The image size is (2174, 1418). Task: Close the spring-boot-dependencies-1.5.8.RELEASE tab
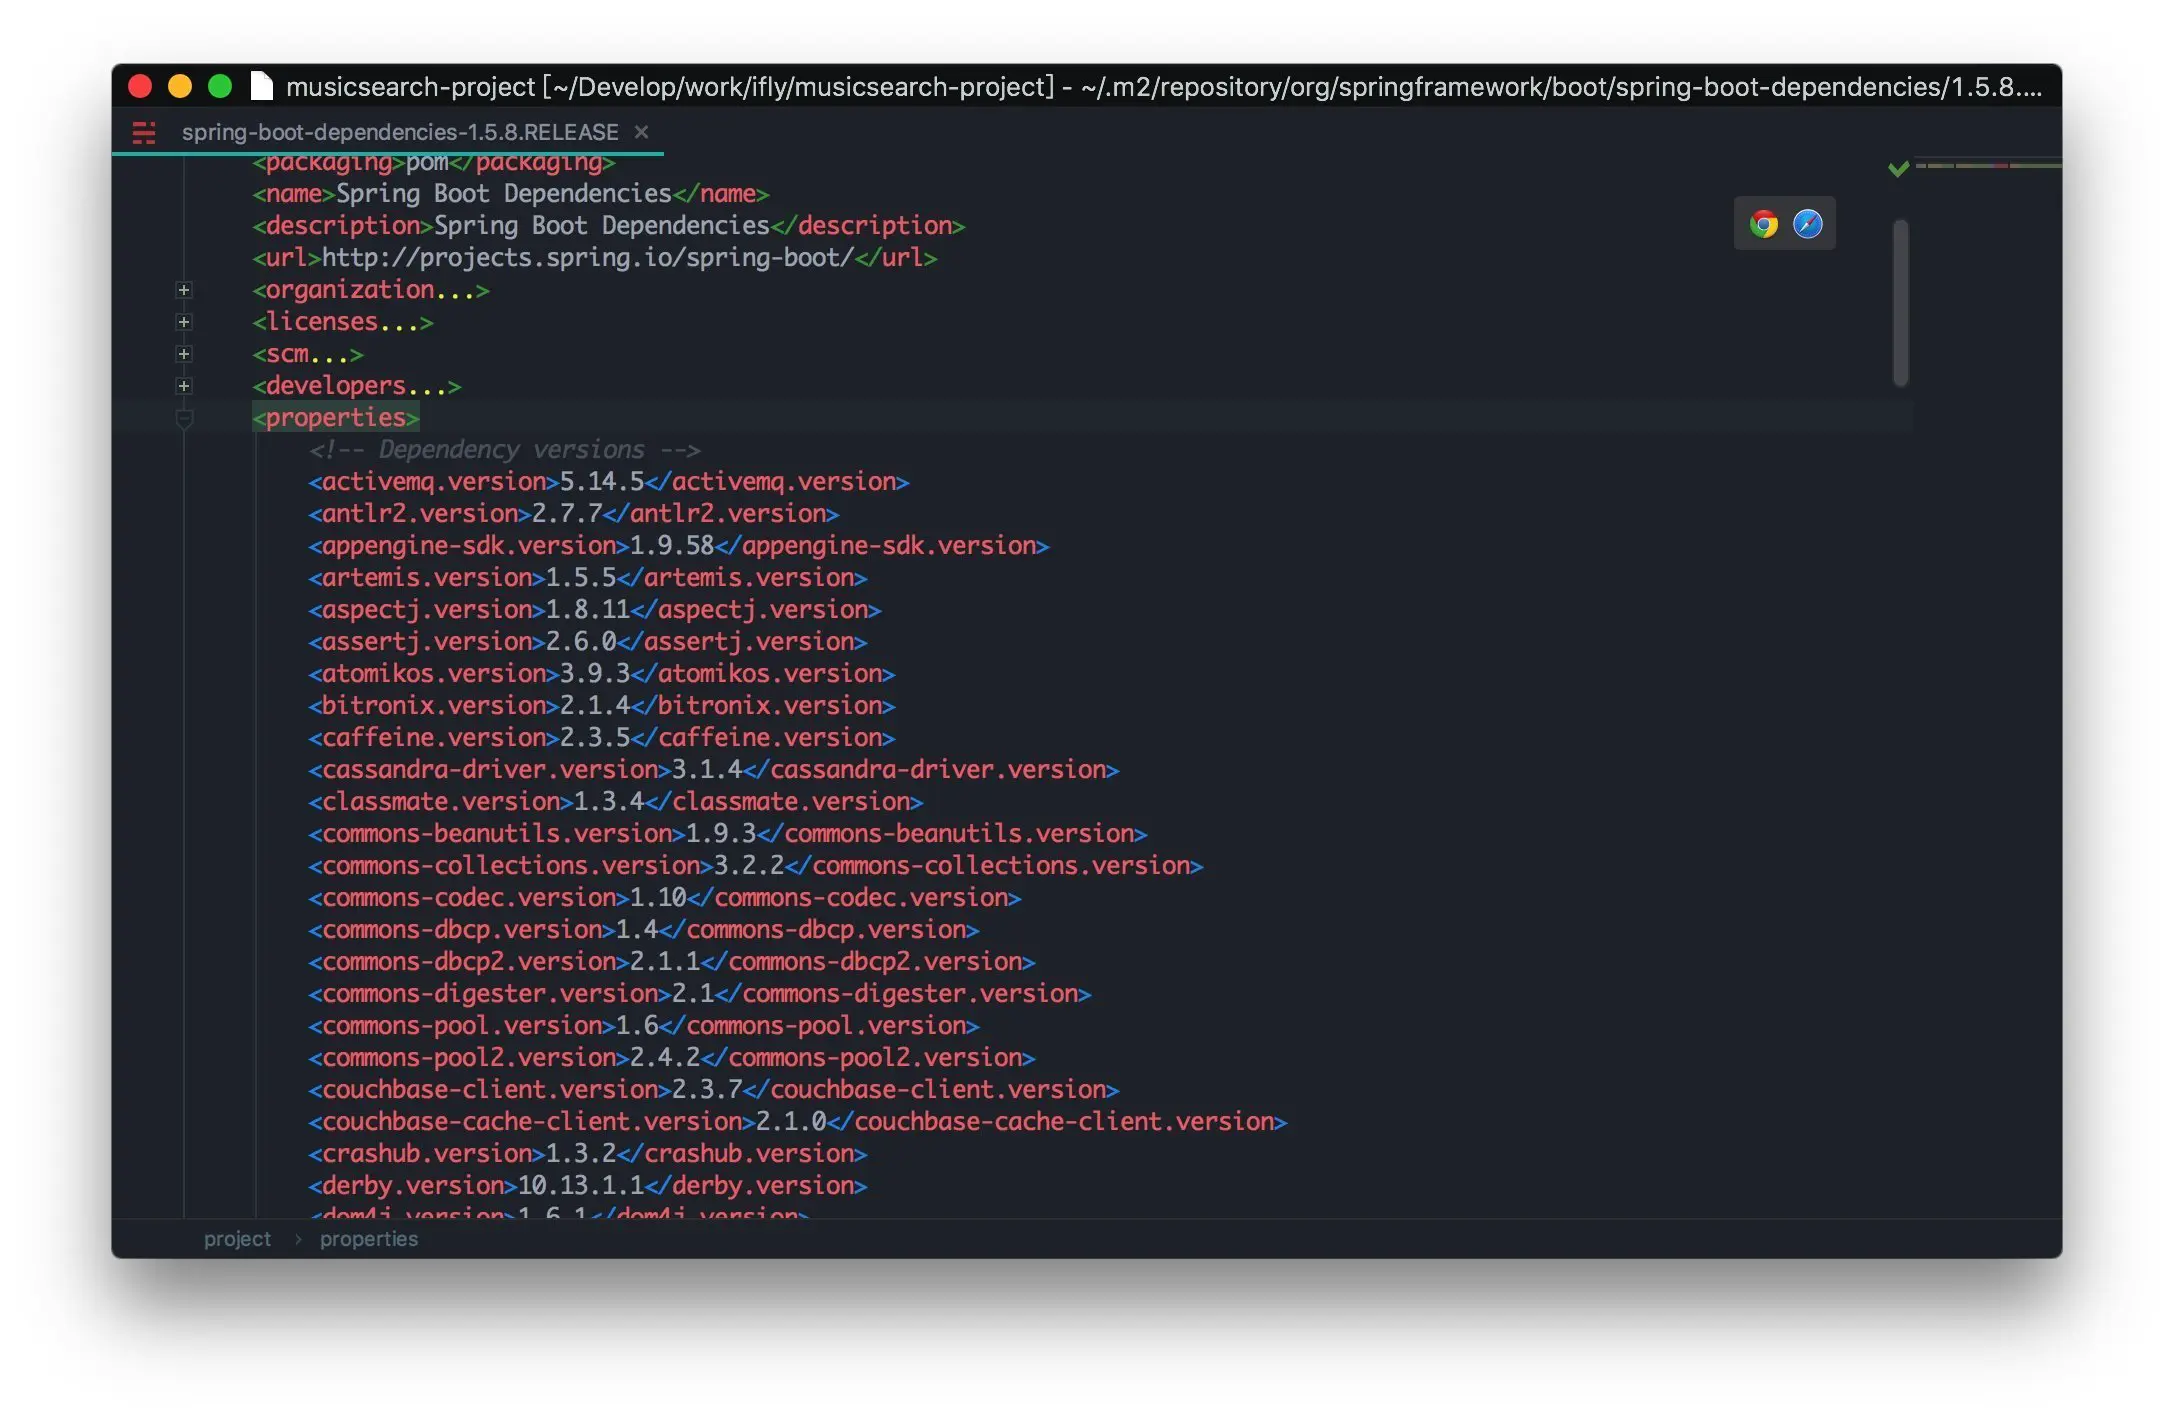point(642,132)
